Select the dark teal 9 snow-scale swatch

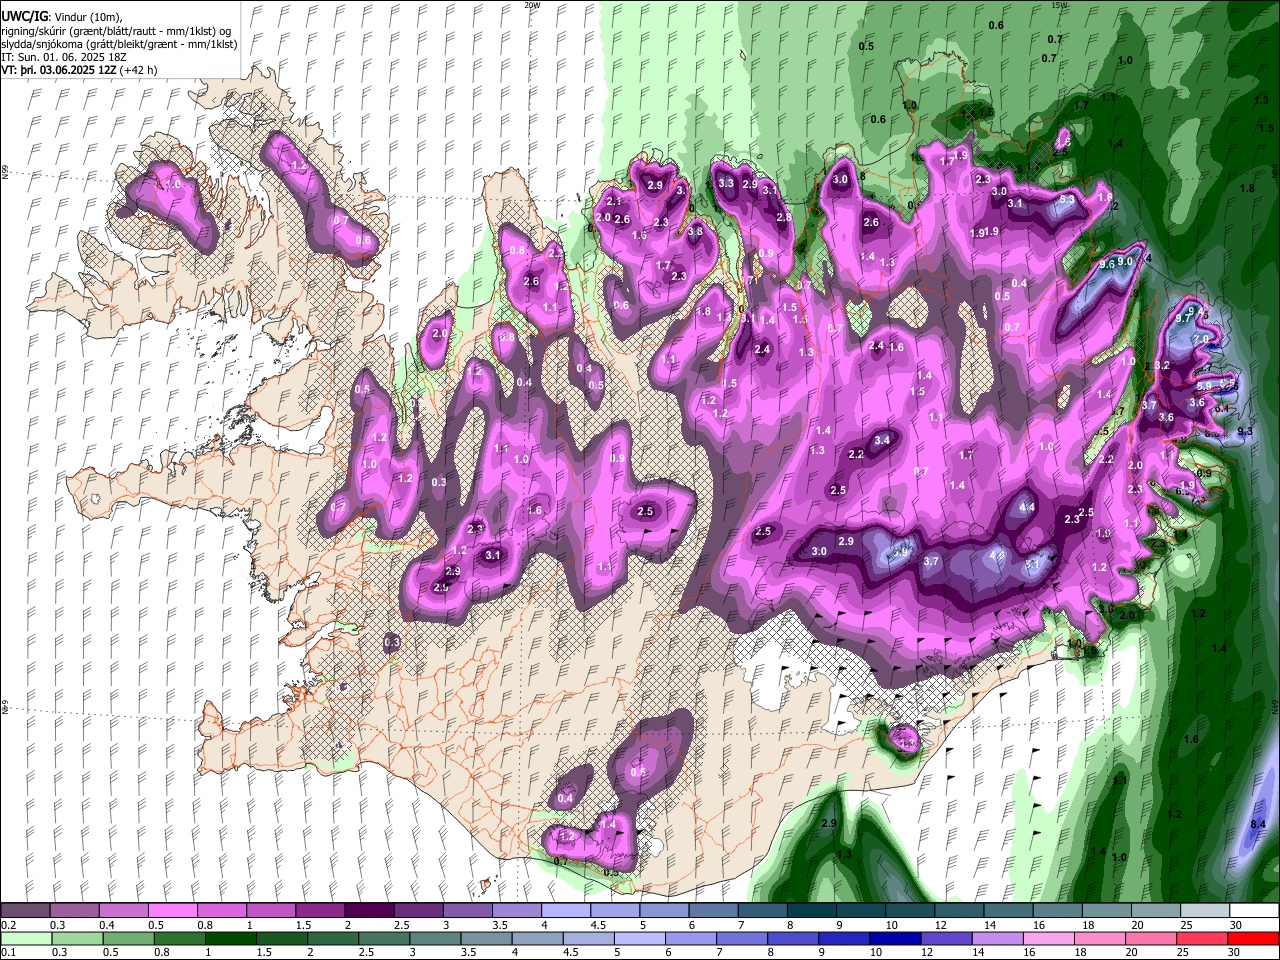(x=860, y=911)
